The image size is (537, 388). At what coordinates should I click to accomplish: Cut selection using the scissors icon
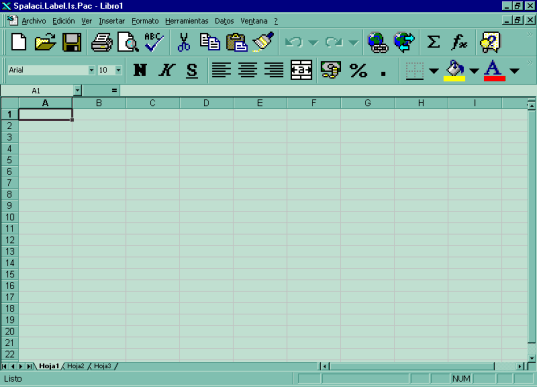pyautogui.click(x=184, y=42)
